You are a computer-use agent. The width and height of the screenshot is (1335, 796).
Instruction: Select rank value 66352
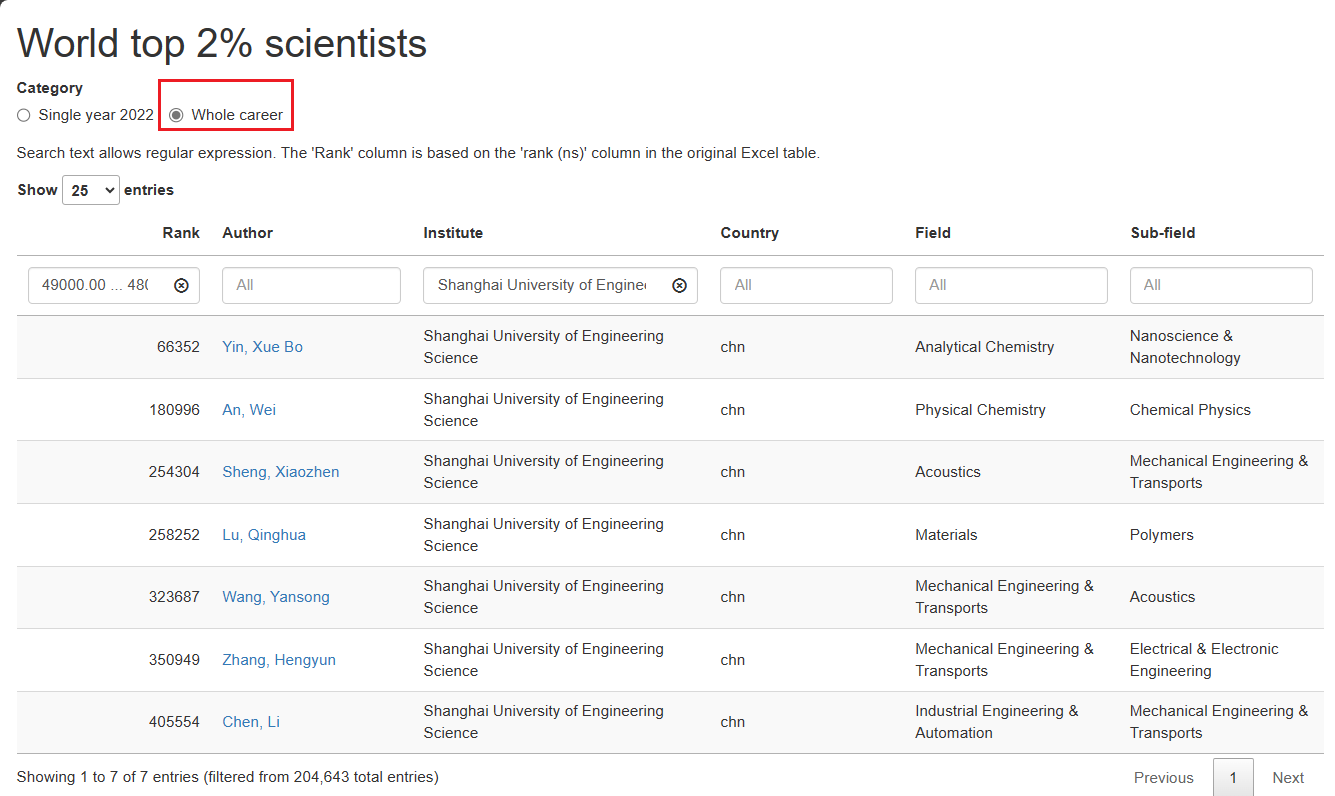click(178, 347)
